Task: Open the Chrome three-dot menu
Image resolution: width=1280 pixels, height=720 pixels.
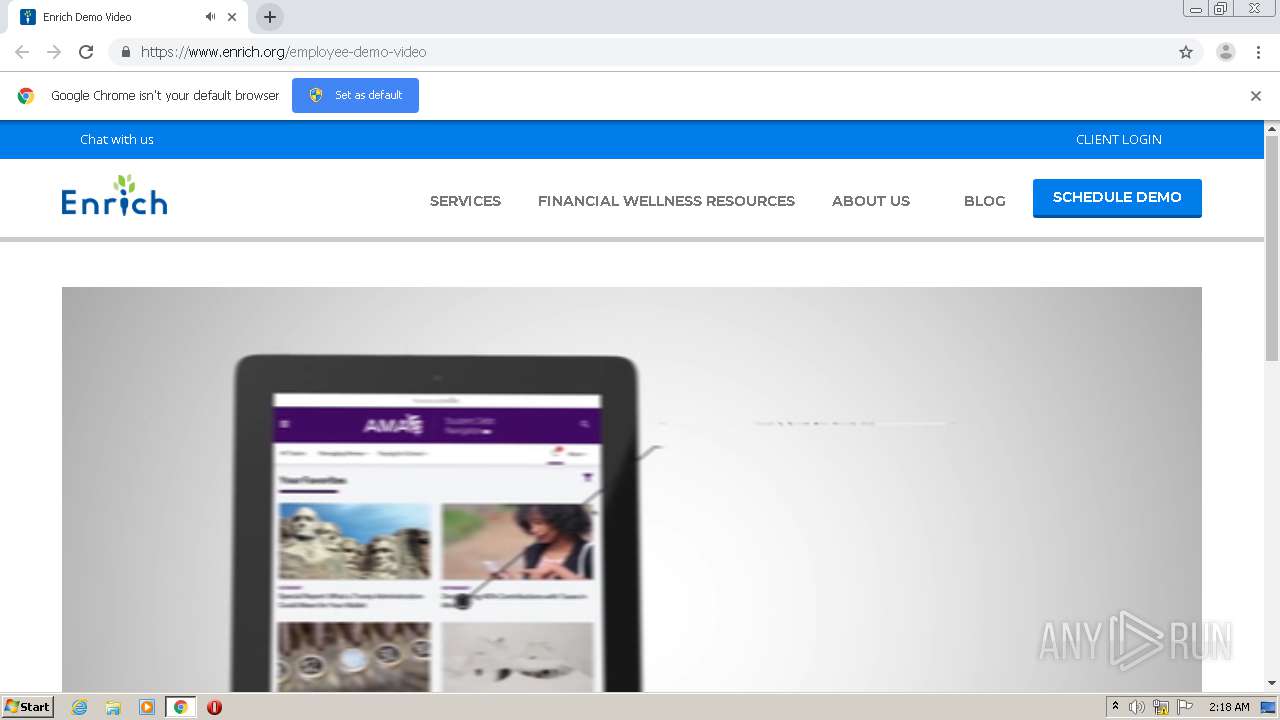Action: click(x=1258, y=52)
